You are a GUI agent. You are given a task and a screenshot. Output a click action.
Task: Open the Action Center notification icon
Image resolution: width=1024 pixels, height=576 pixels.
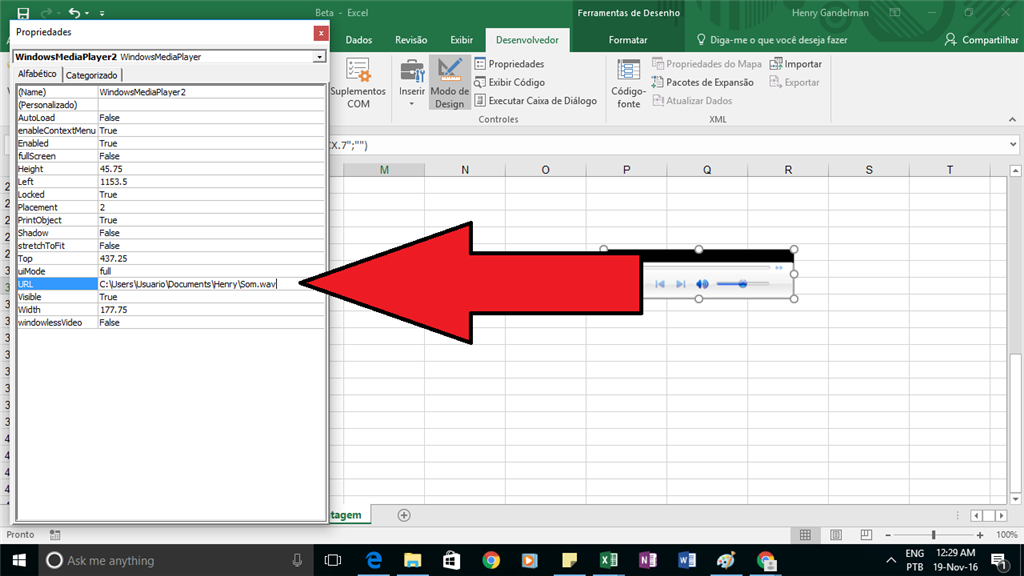tap(999, 560)
